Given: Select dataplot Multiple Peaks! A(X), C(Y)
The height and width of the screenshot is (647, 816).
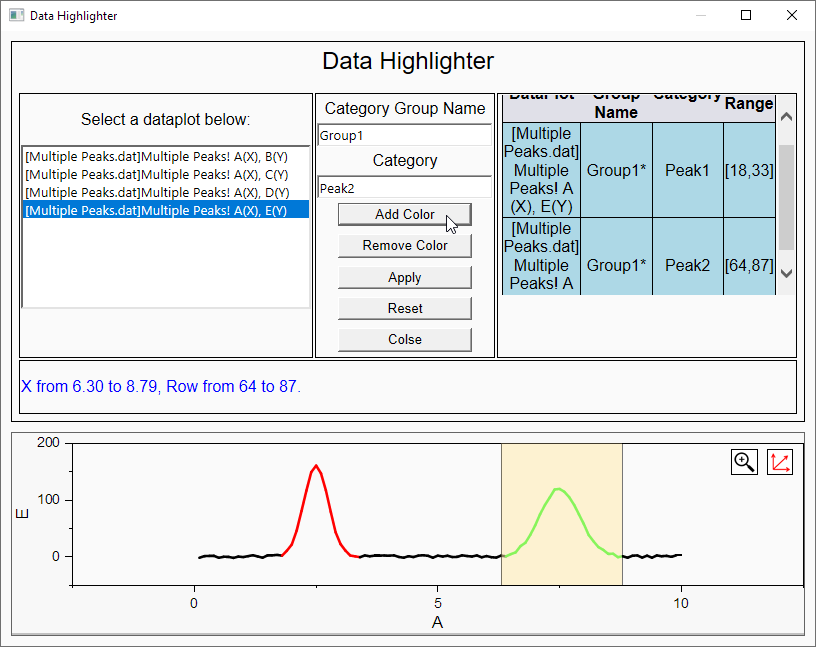Looking at the screenshot, I should point(165,174).
